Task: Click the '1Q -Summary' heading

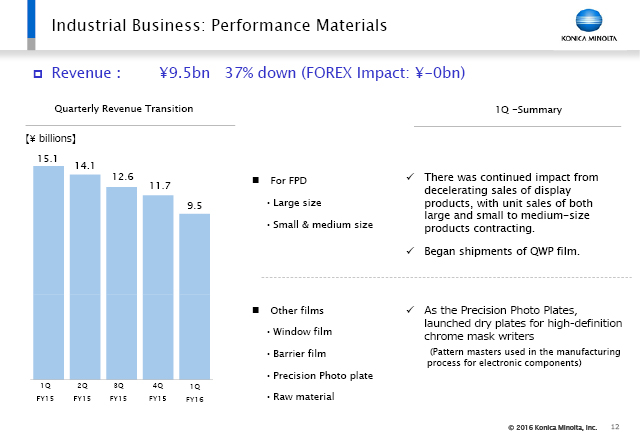Action: (529, 110)
